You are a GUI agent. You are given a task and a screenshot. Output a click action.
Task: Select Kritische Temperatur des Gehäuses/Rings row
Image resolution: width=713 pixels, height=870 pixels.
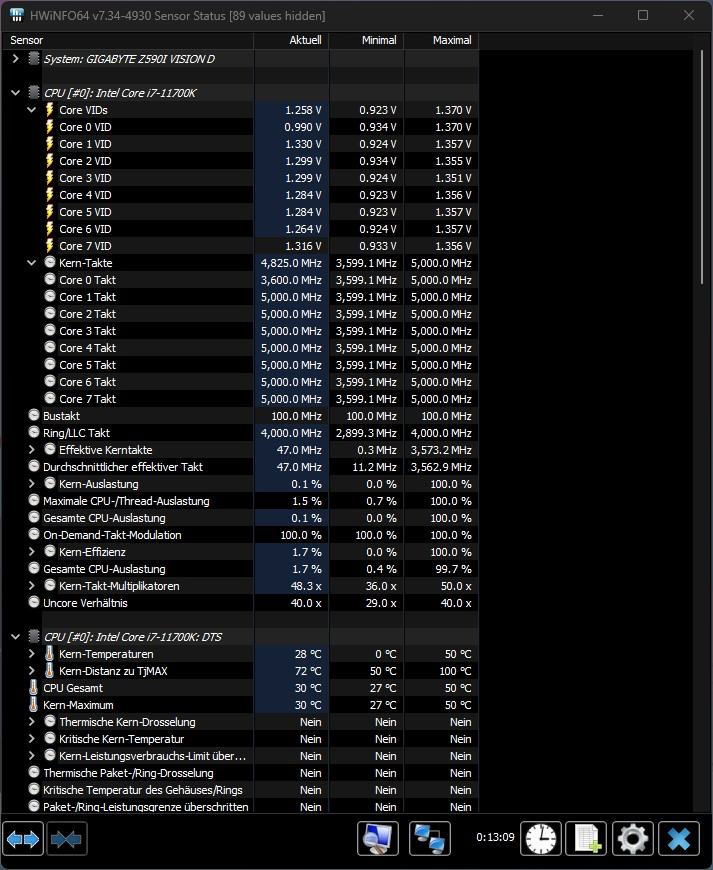pyautogui.click(x=239, y=790)
